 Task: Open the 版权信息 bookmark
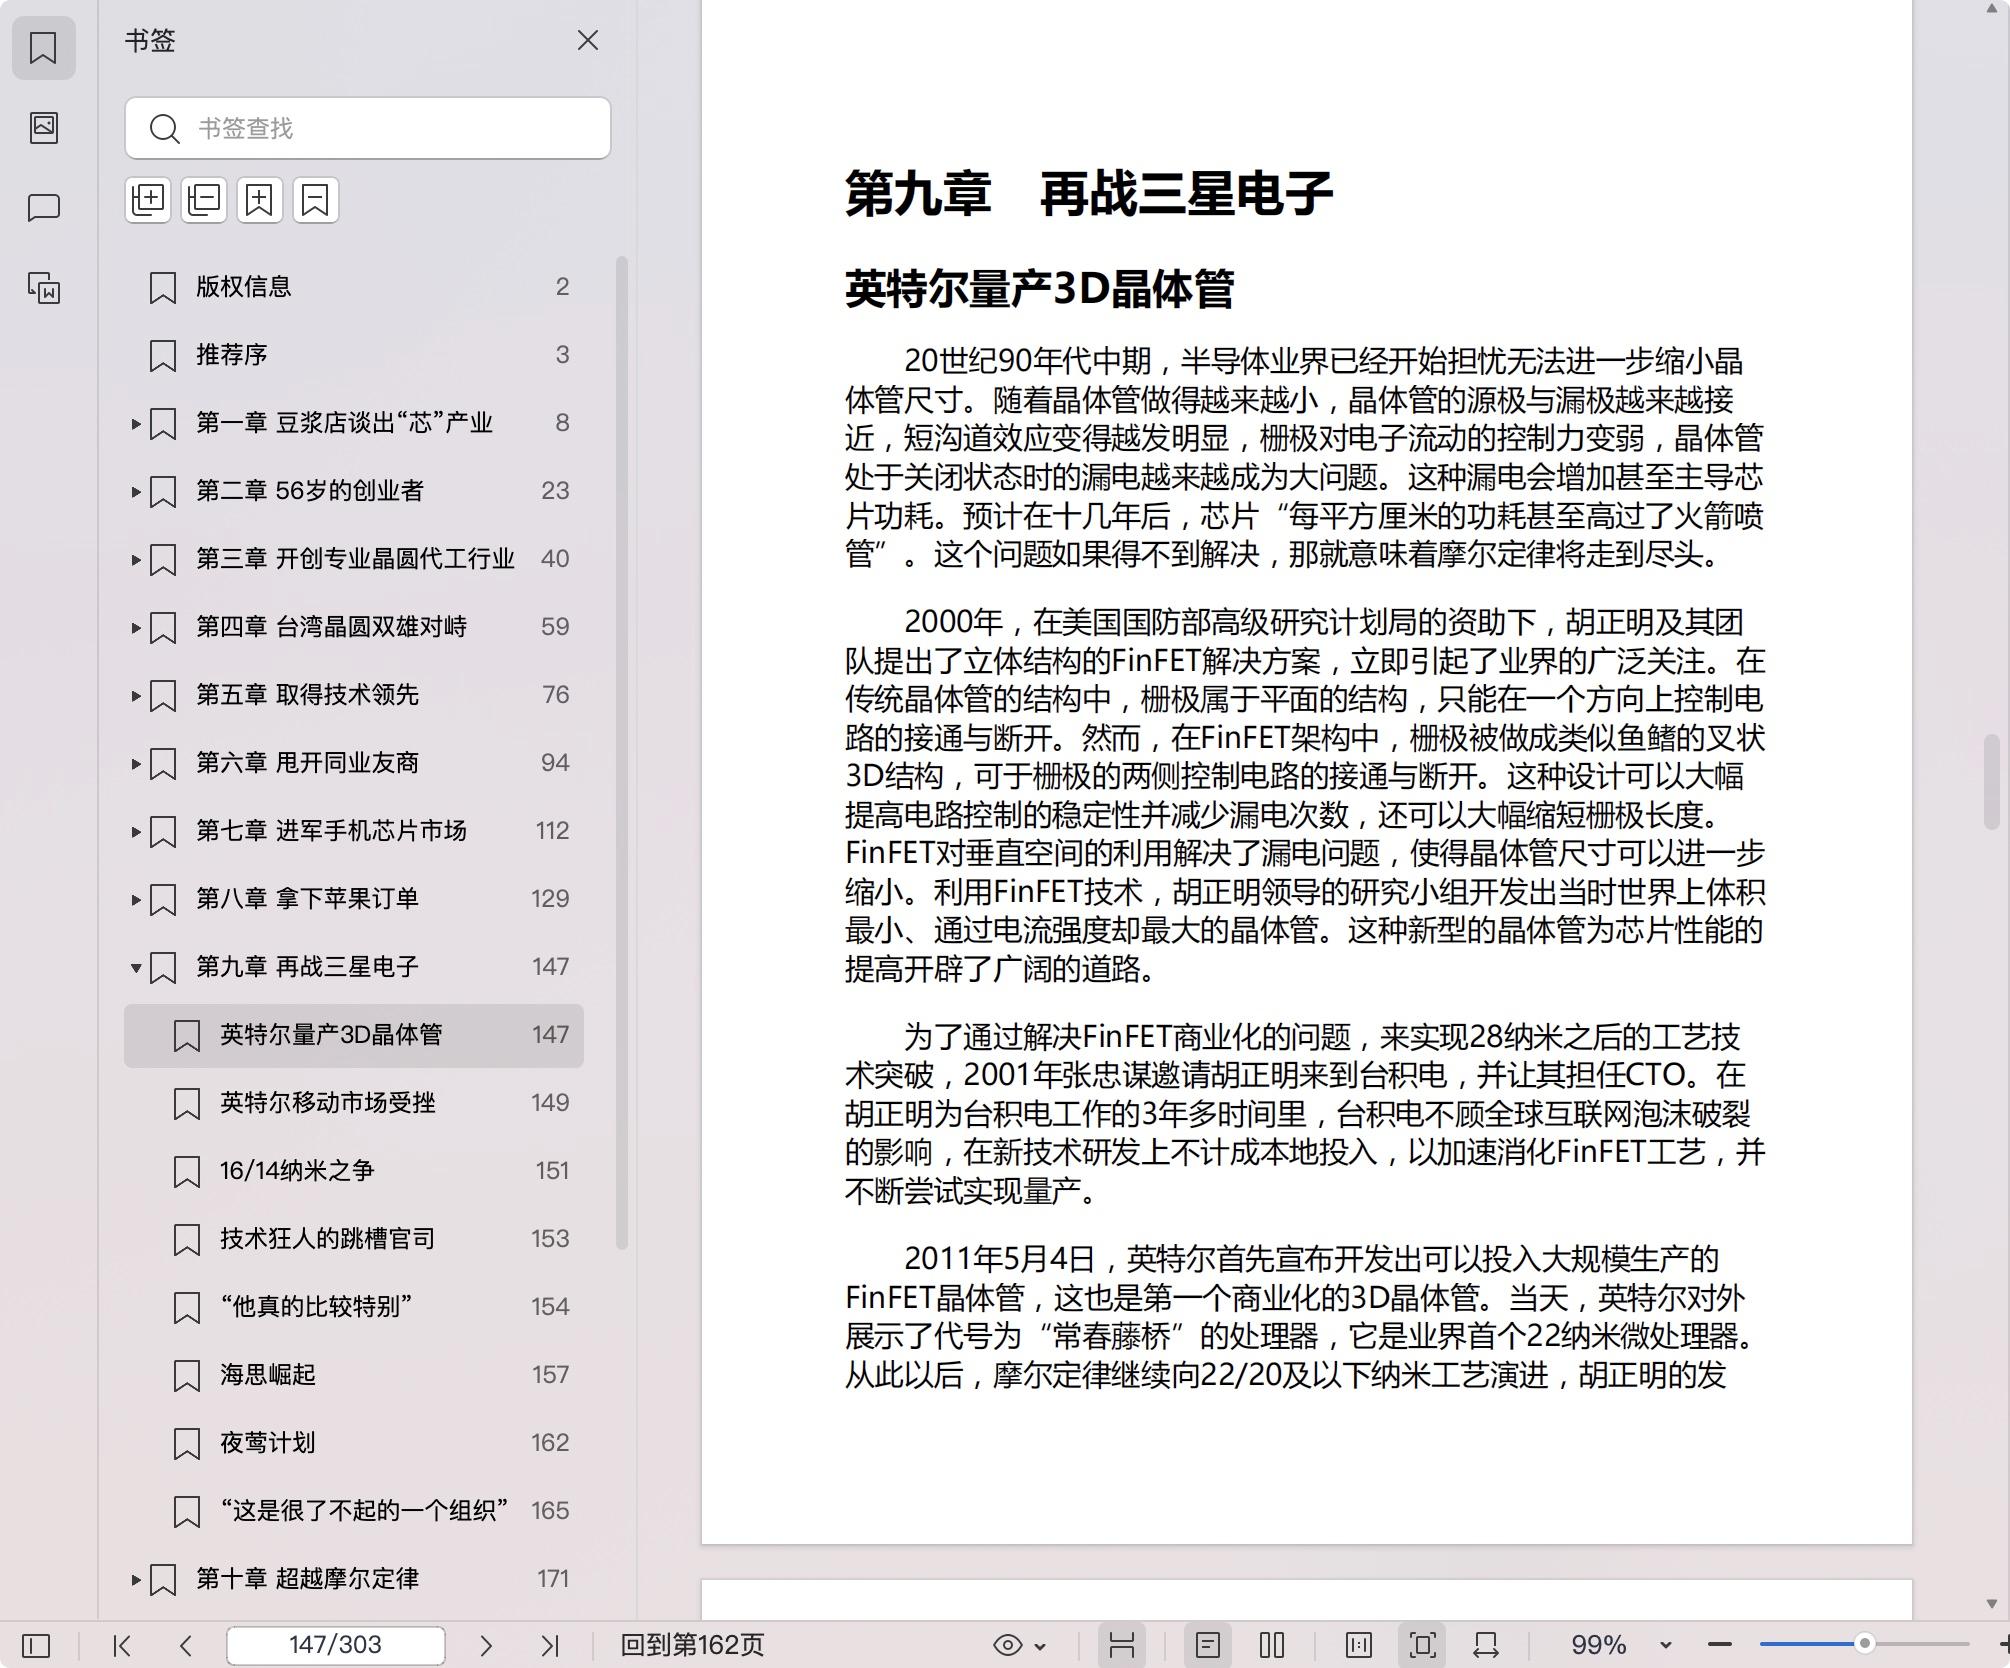(x=354, y=287)
